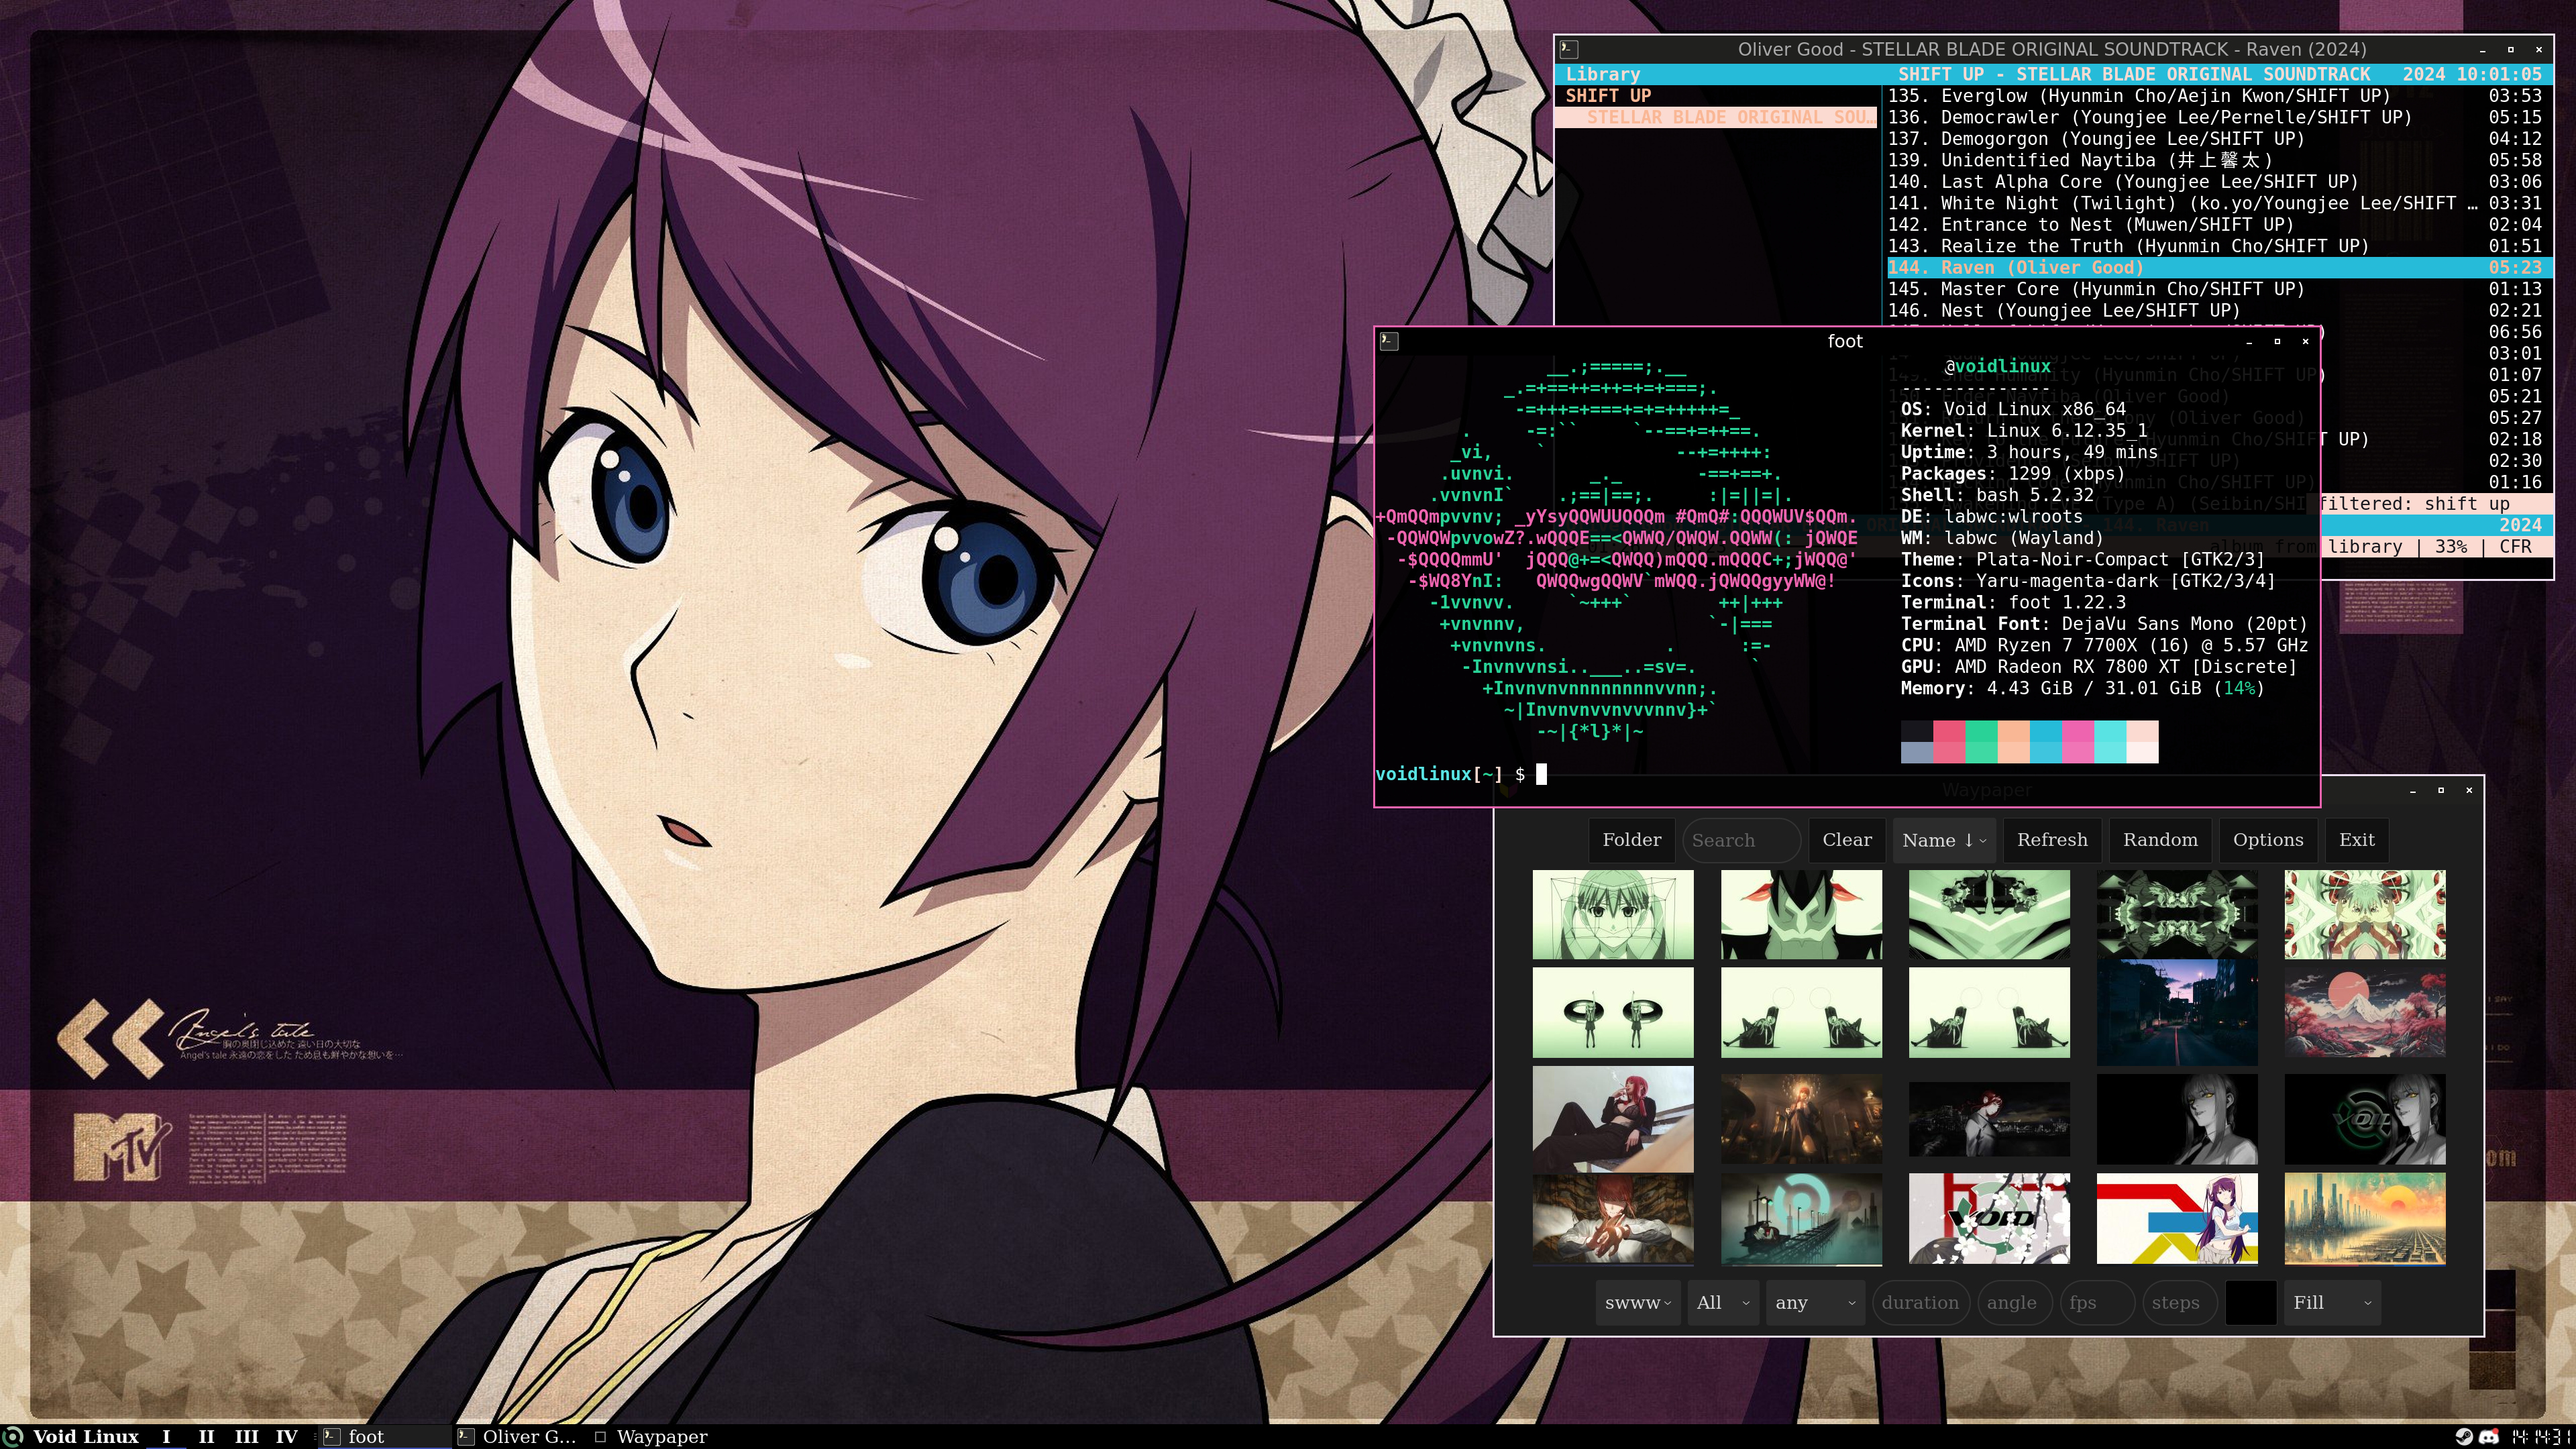Open the Steam tray icon
This screenshot has width=2576, height=1449.
tap(2464, 1436)
